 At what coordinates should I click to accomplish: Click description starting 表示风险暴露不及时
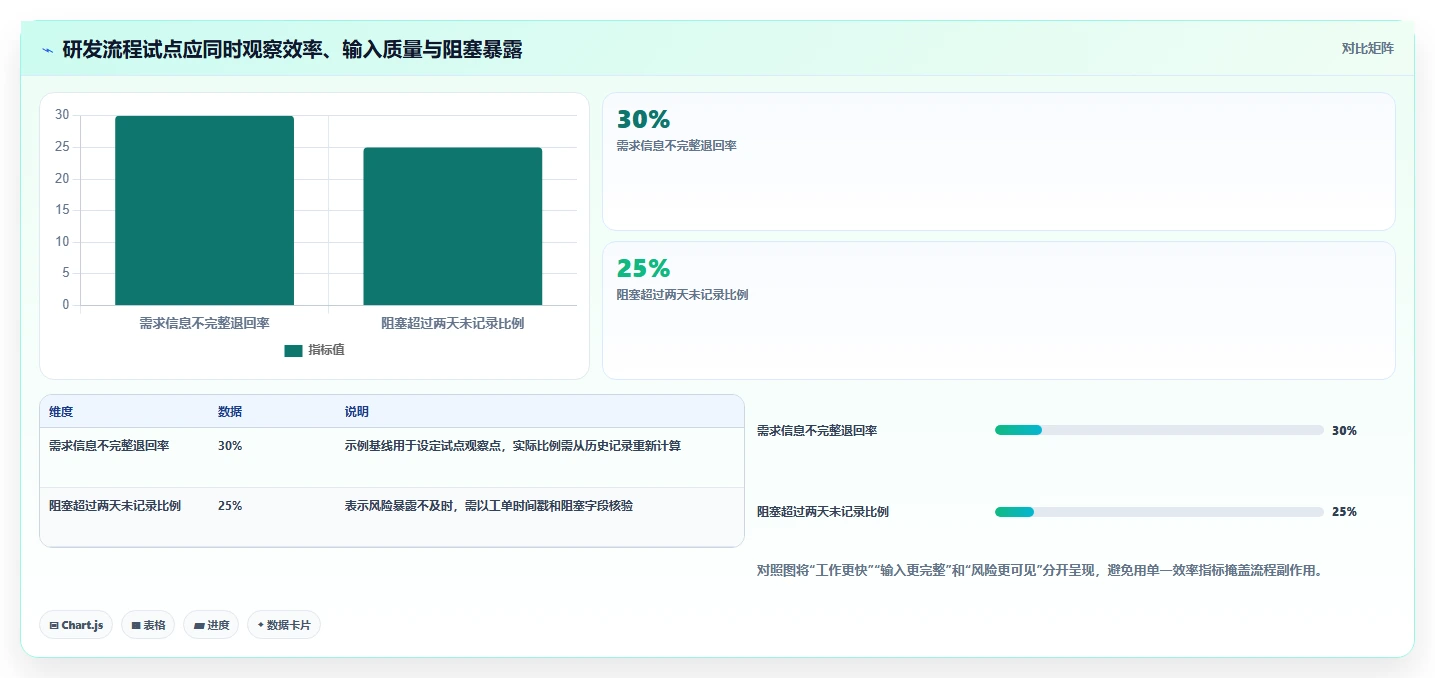489,506
